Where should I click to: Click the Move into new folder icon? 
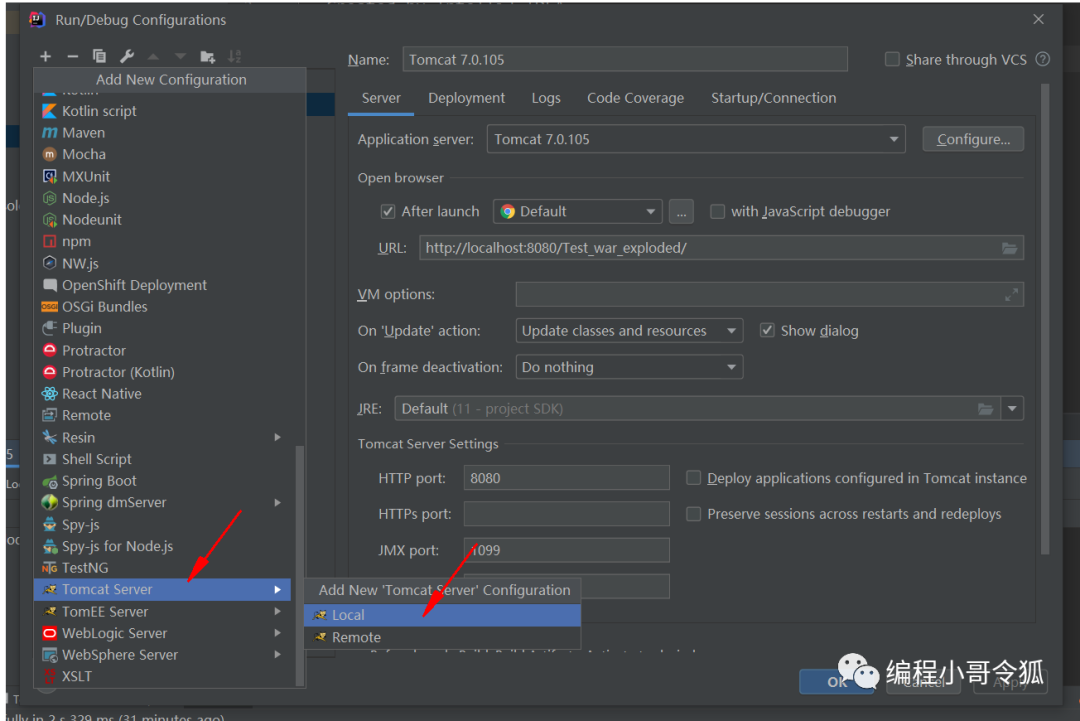coord(207,56)
